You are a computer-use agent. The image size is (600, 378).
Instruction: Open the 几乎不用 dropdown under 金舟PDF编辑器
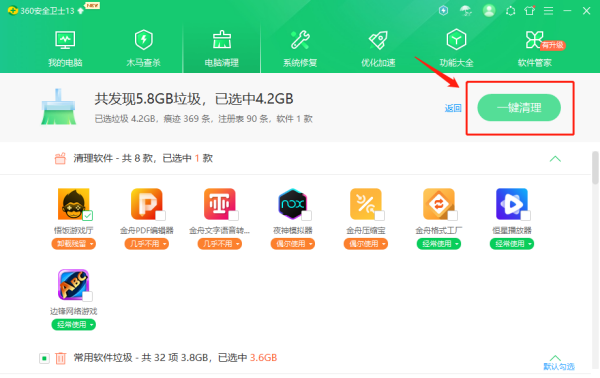[x=147, y=244]
